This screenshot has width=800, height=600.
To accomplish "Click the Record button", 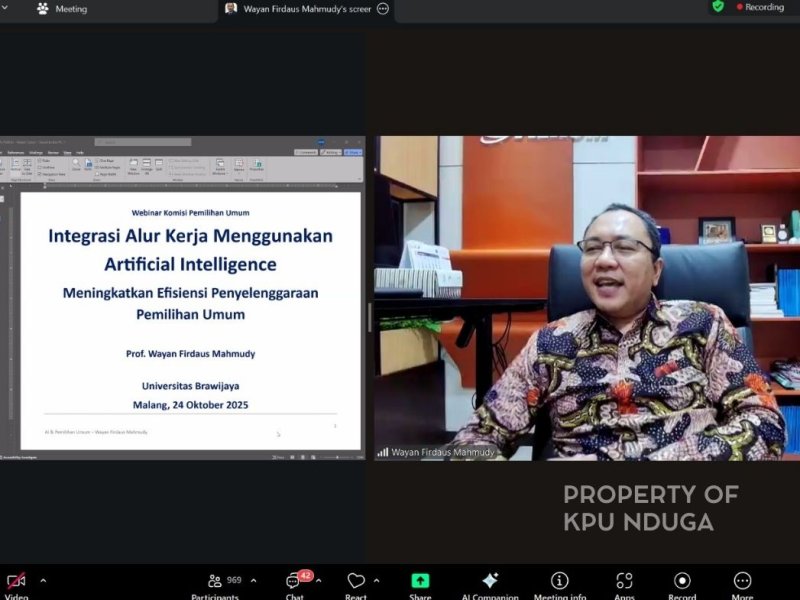I will [682, 581].
